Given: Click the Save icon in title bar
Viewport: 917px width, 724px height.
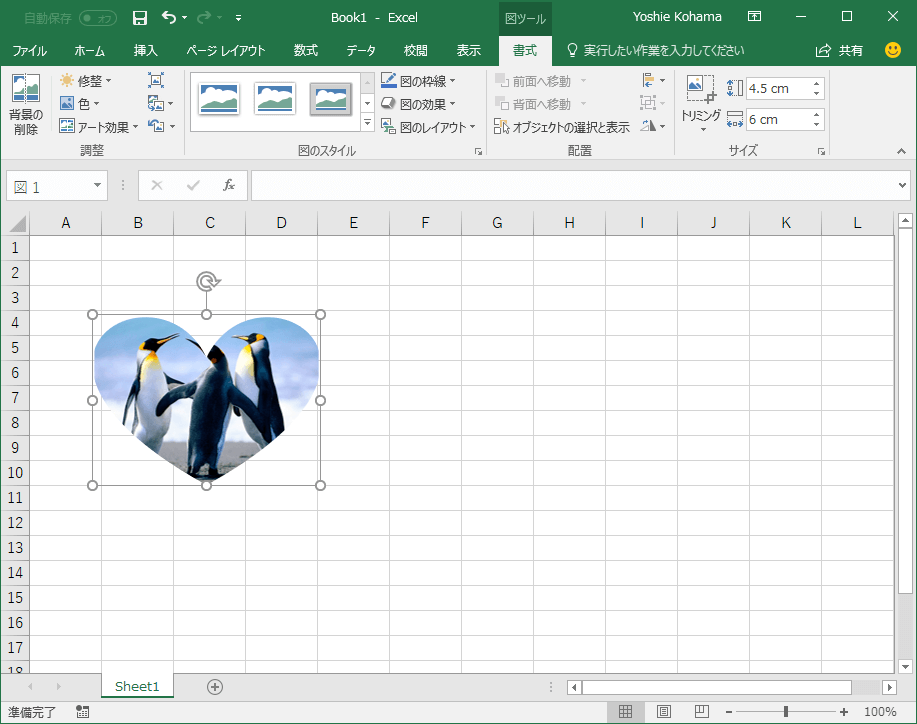Looking at the screenshot, I should [140, 18].
